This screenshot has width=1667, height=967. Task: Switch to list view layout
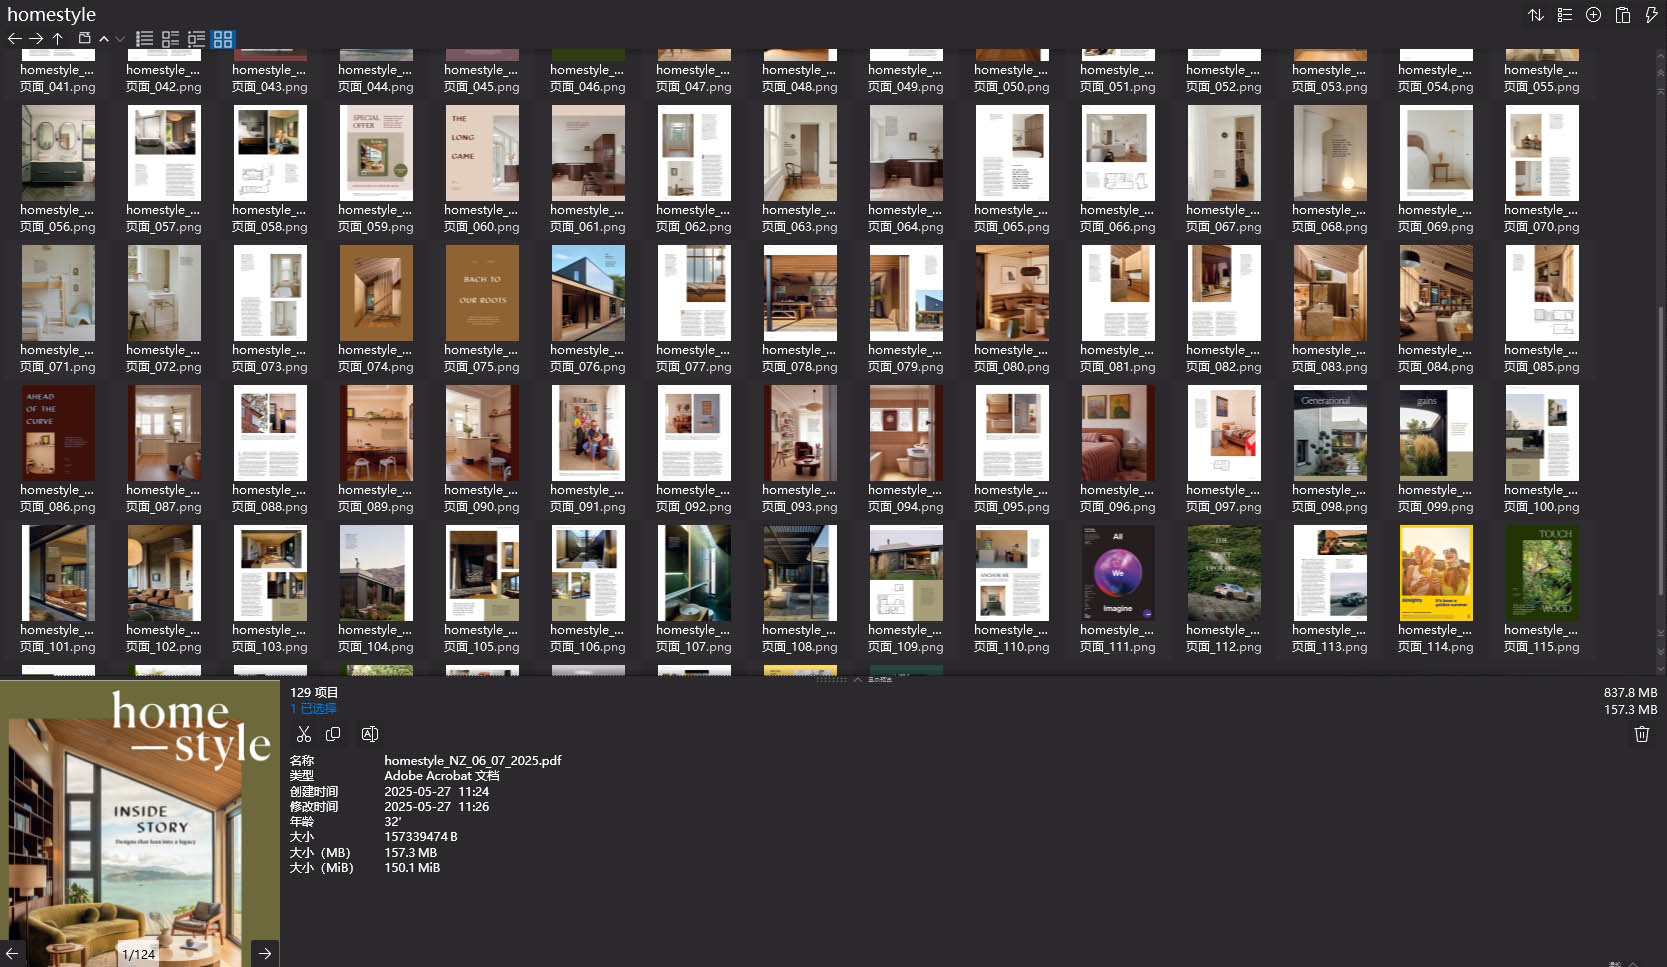144,40
